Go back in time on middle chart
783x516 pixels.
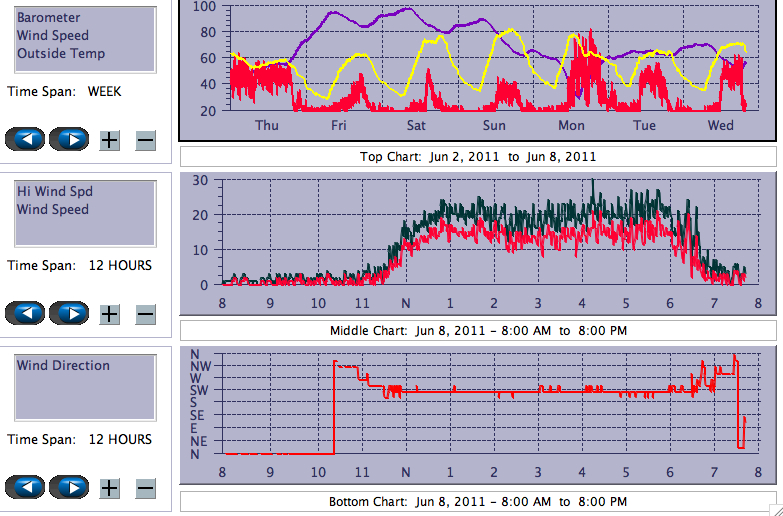(25, 313)
